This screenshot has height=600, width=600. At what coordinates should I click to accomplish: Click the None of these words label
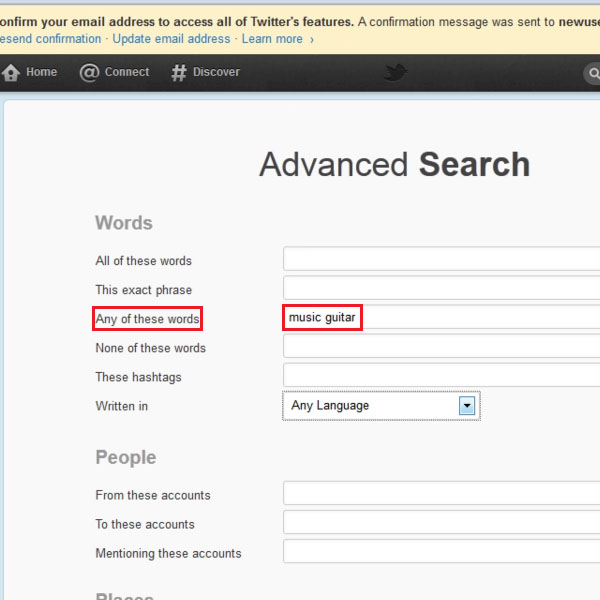[150, 348]
